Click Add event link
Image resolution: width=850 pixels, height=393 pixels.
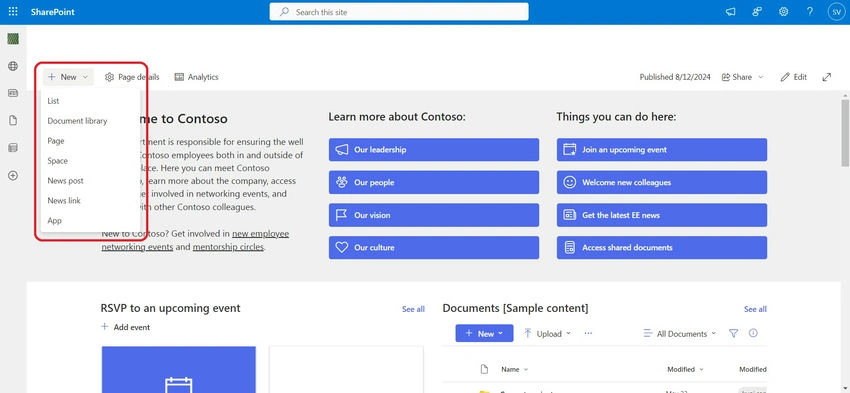coord(126,327)
